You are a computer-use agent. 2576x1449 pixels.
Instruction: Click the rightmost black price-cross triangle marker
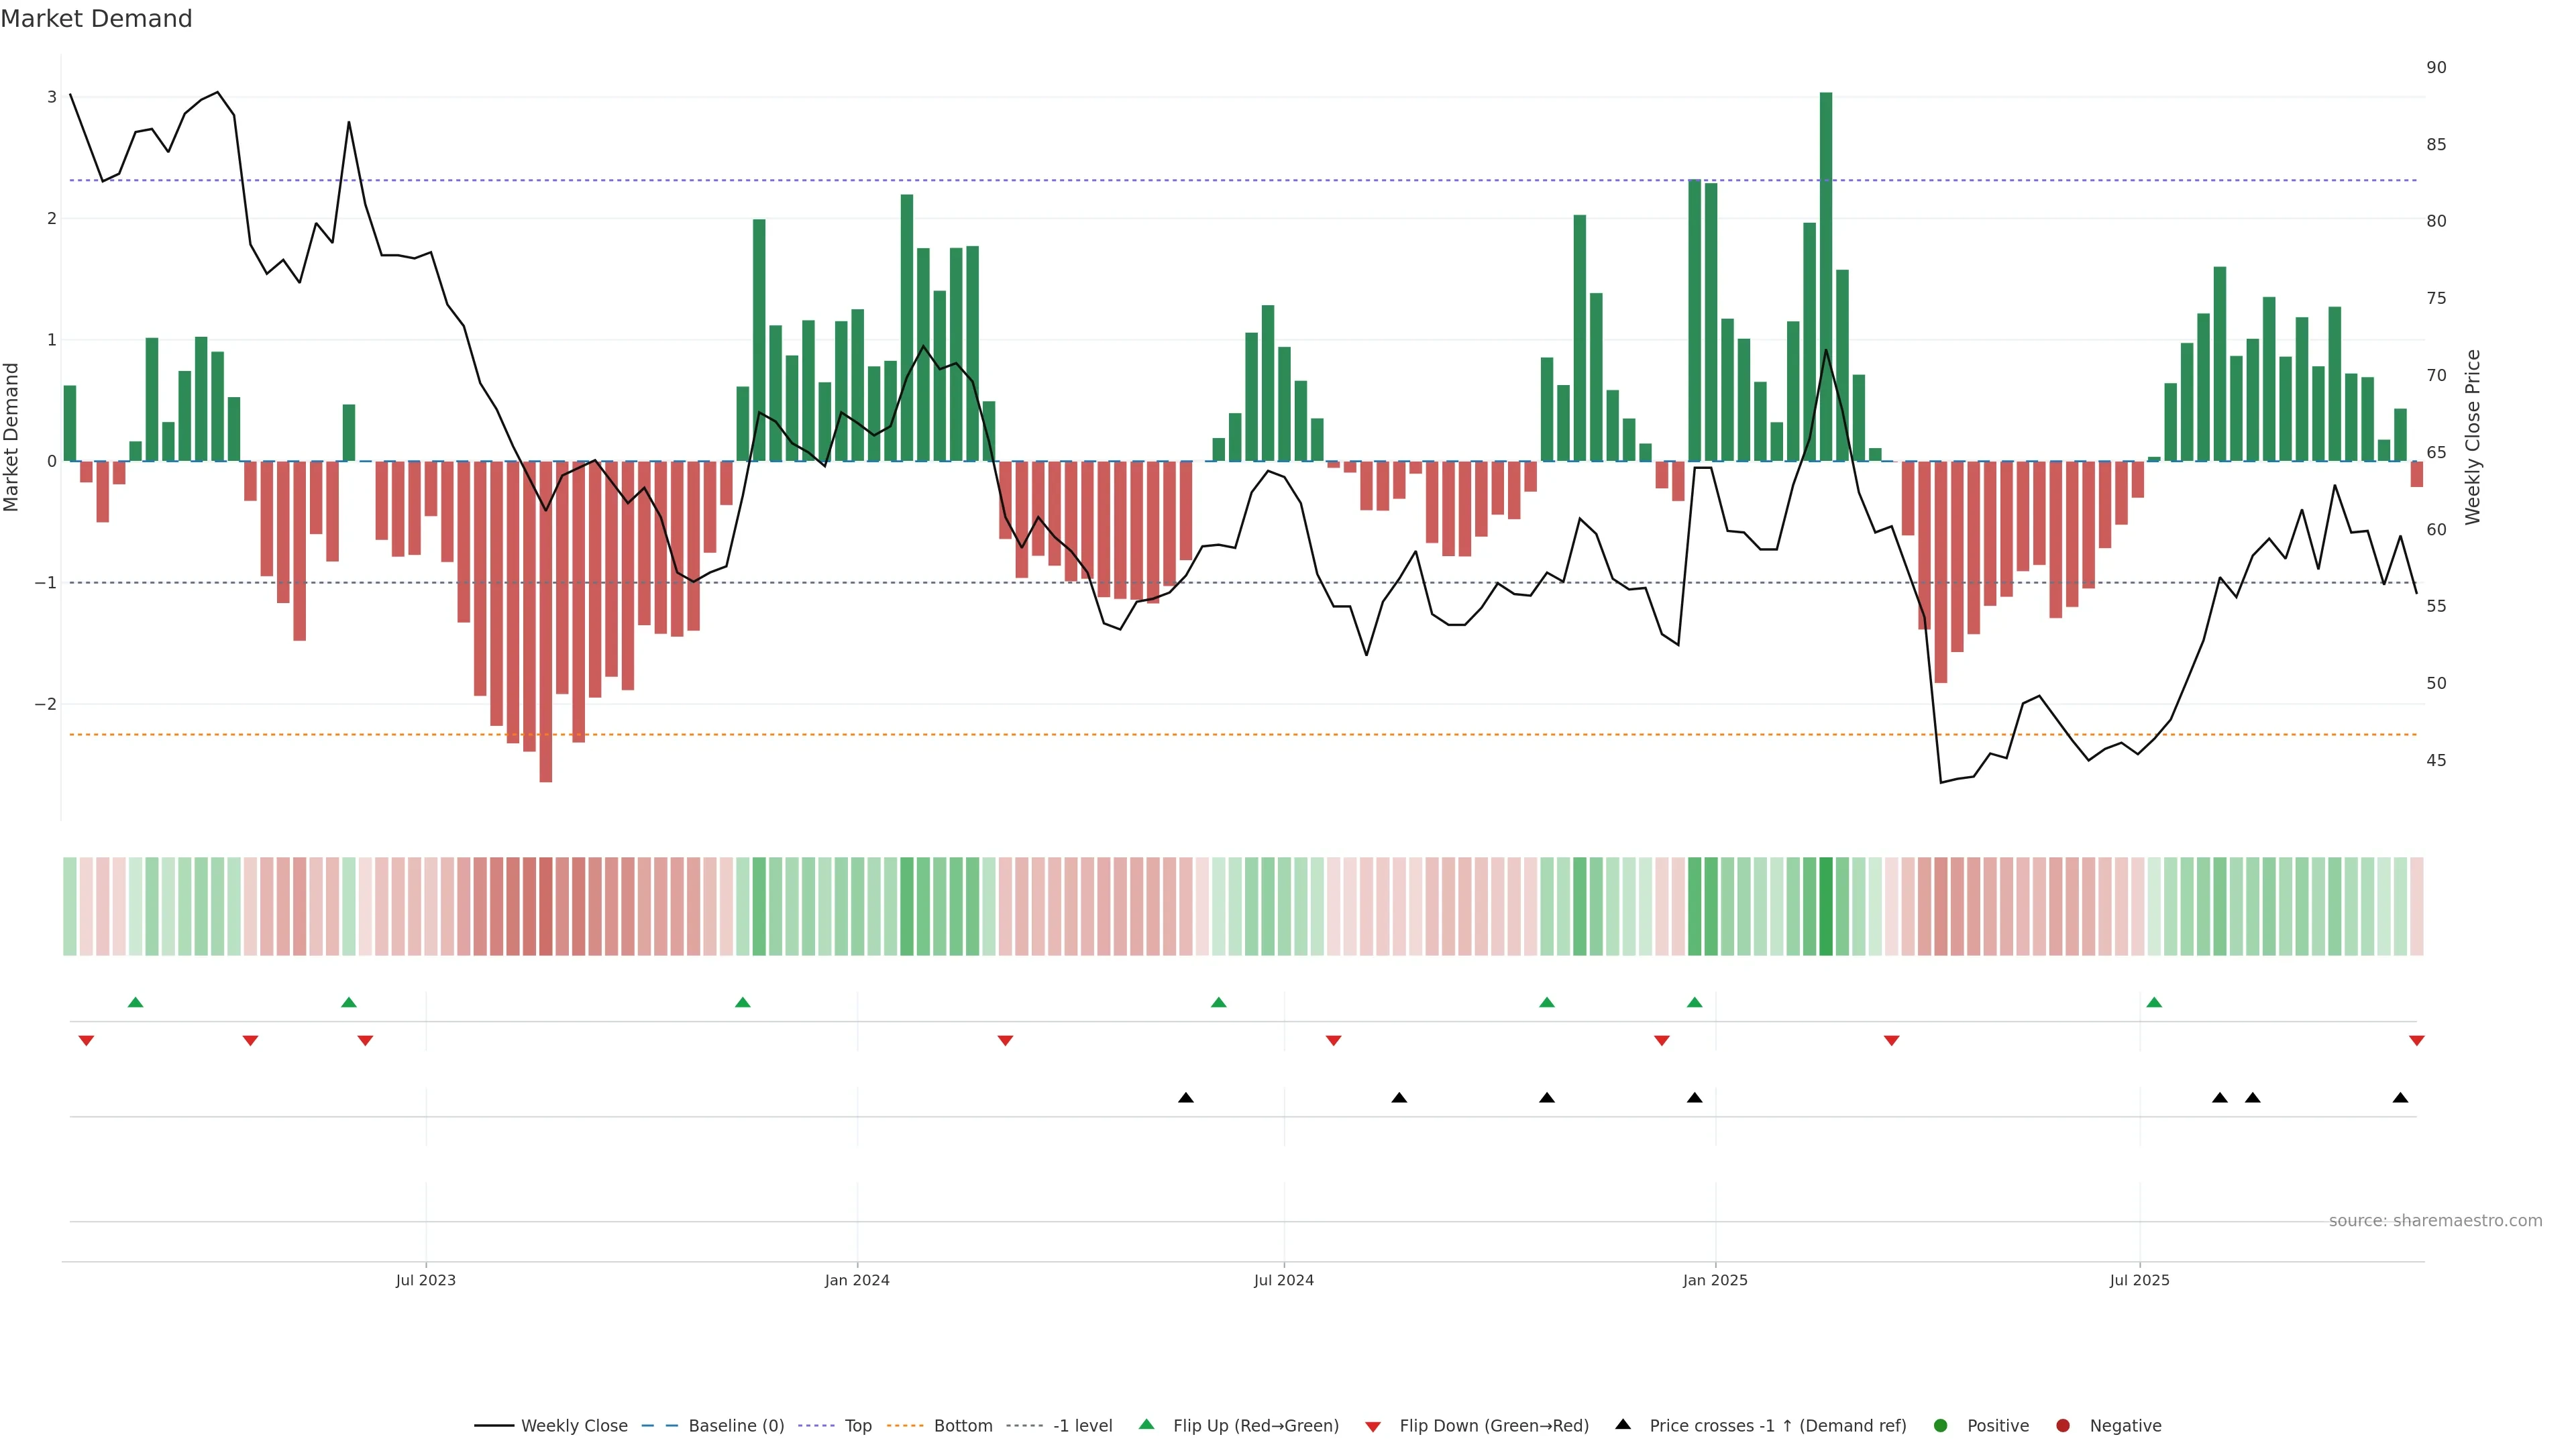point(2400,1098)
